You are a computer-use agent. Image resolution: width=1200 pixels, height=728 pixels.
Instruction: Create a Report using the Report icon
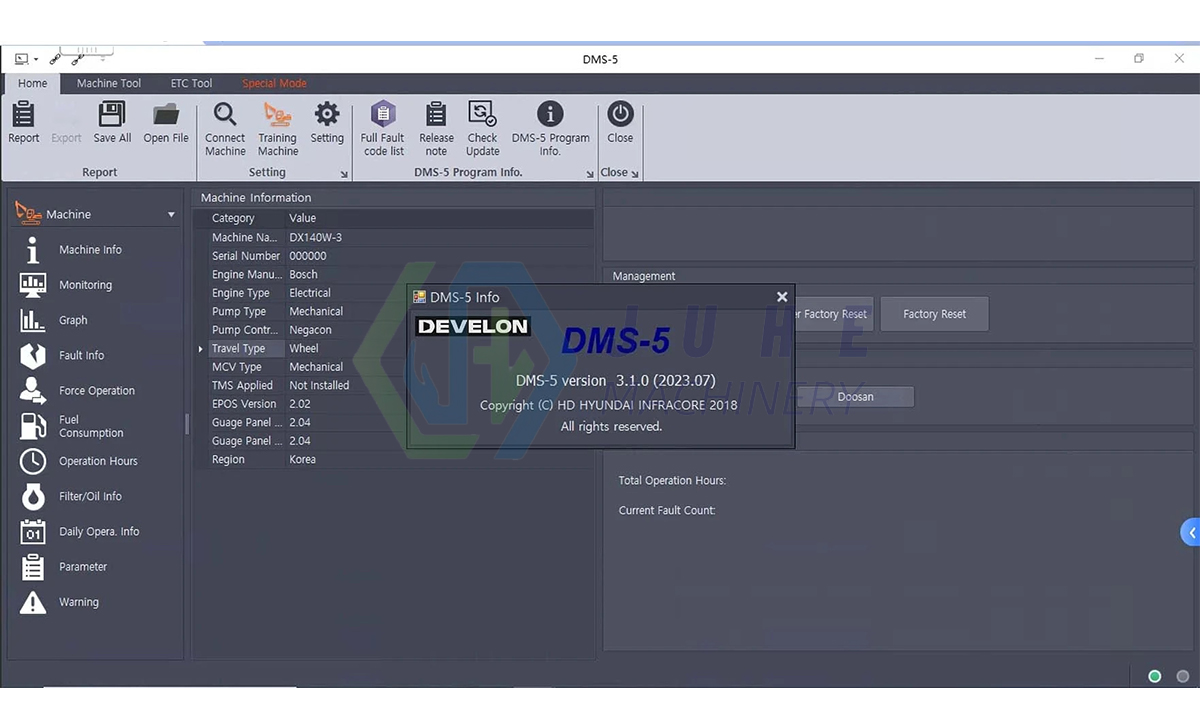[x=23, y=122]
